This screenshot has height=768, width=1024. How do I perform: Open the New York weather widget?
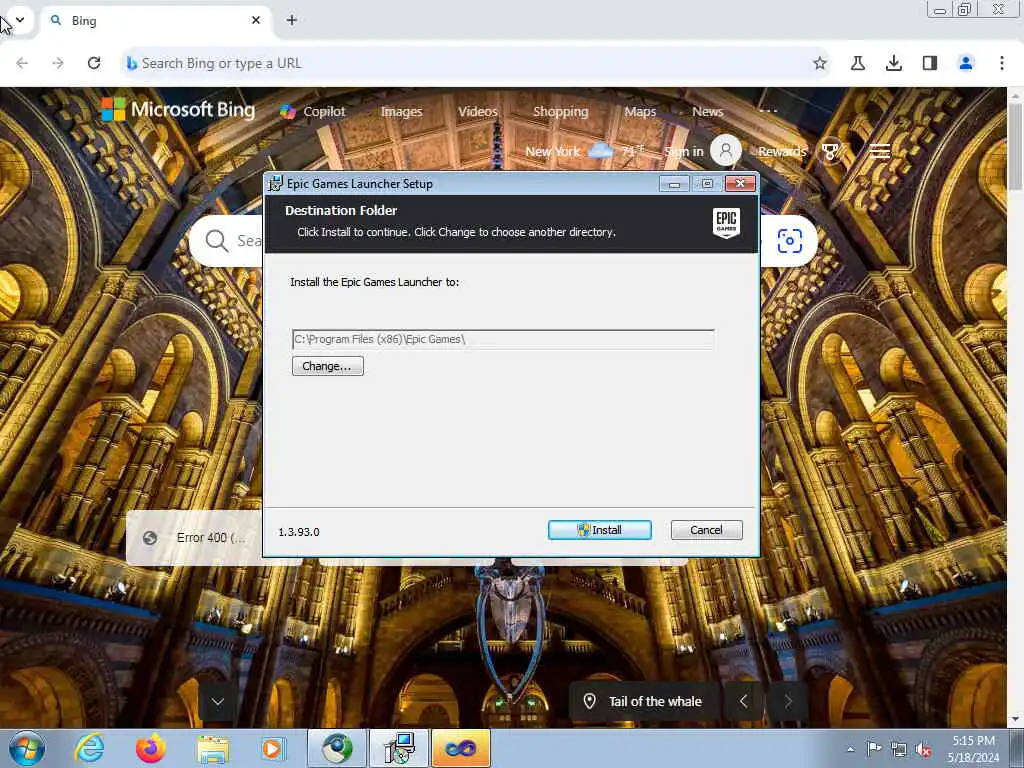click(x=584, y=151)
